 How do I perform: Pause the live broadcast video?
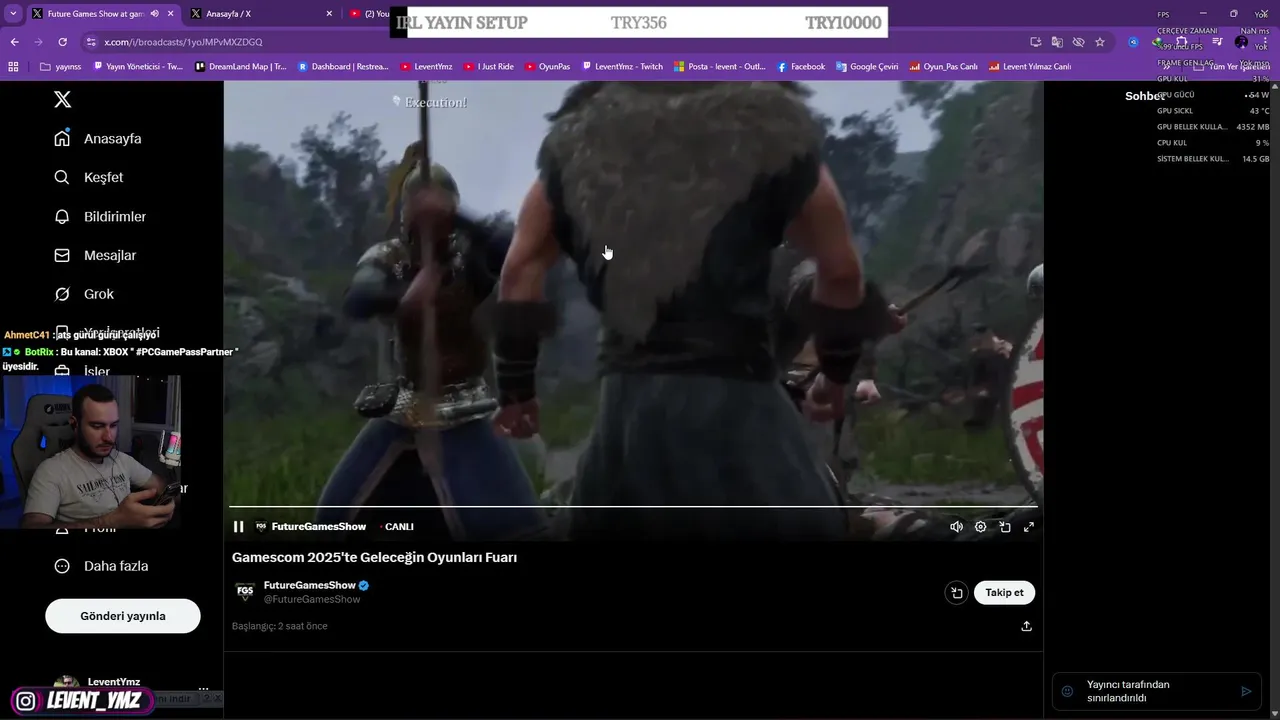pos(238,527)
